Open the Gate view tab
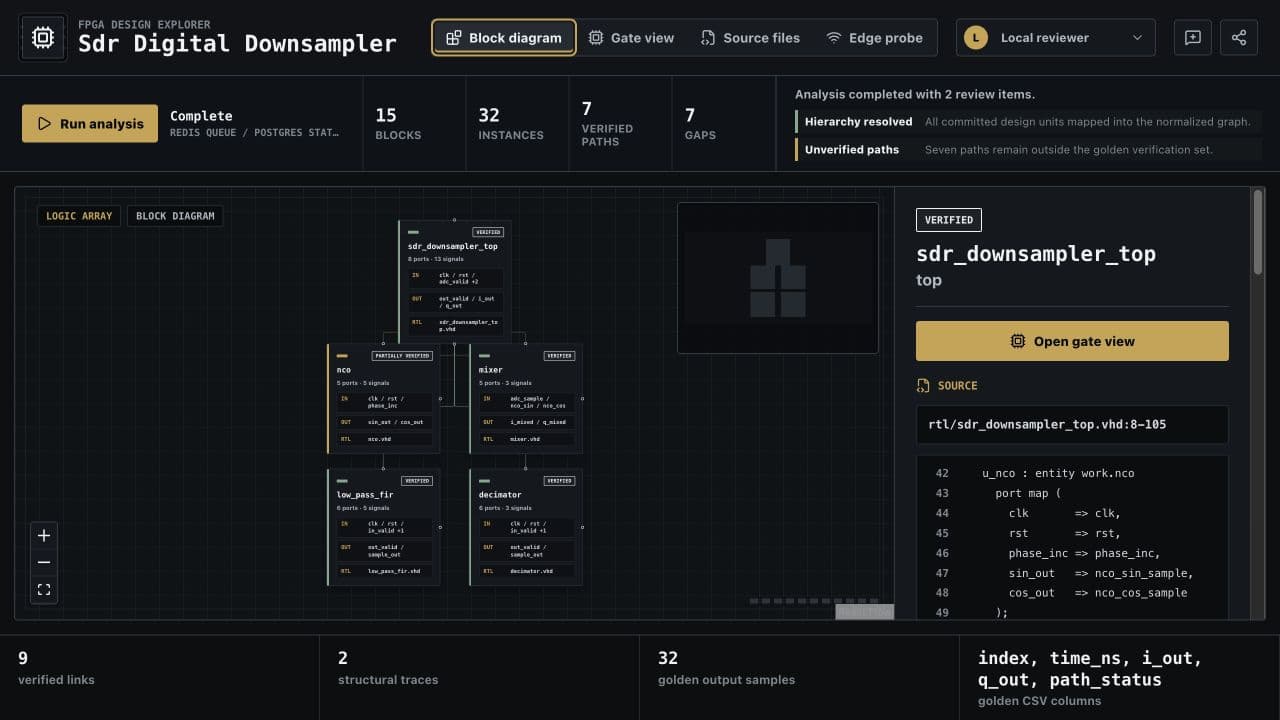1280x720 pixels. 631,38
